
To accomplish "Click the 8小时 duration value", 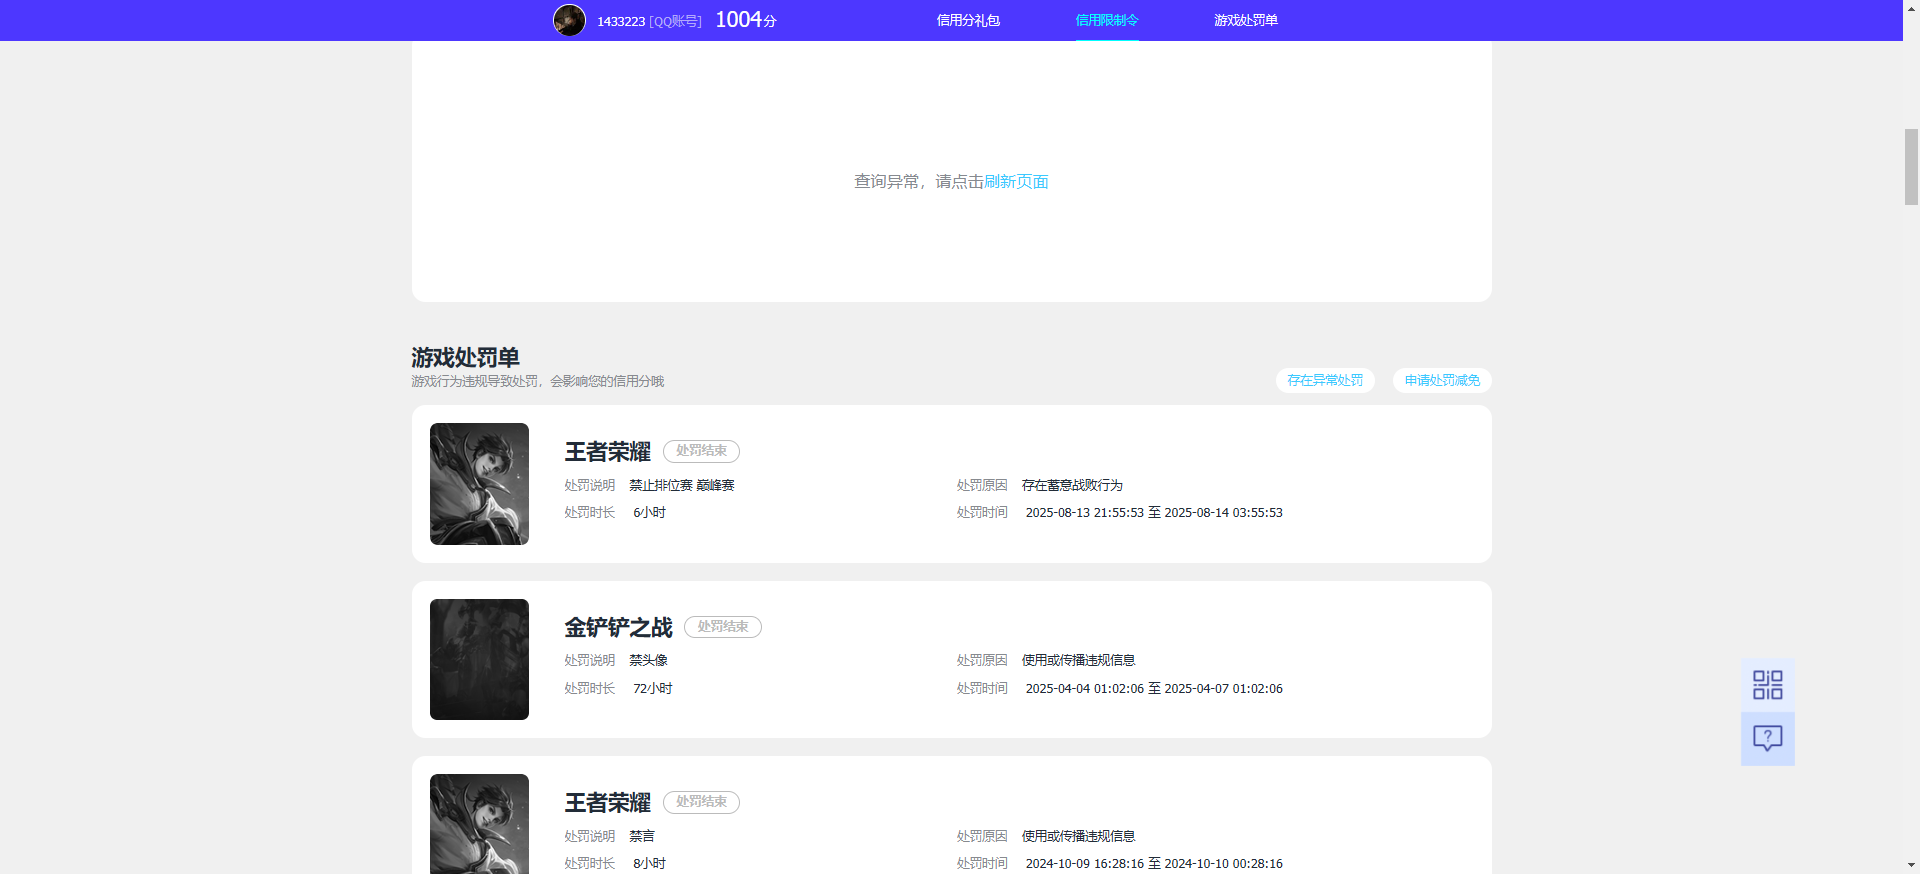I will pyautogui.click(x=649, y=864).
